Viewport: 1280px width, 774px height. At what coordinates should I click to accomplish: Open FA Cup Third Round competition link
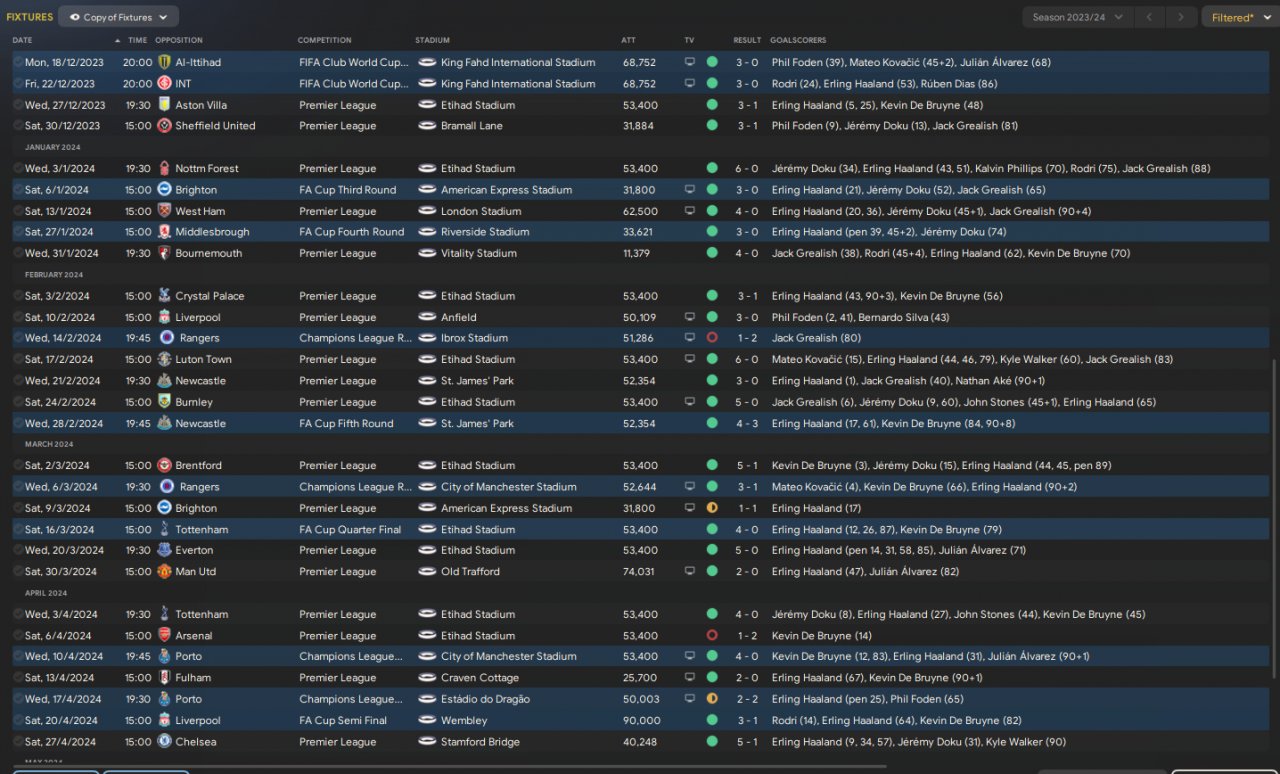point(347,190)
